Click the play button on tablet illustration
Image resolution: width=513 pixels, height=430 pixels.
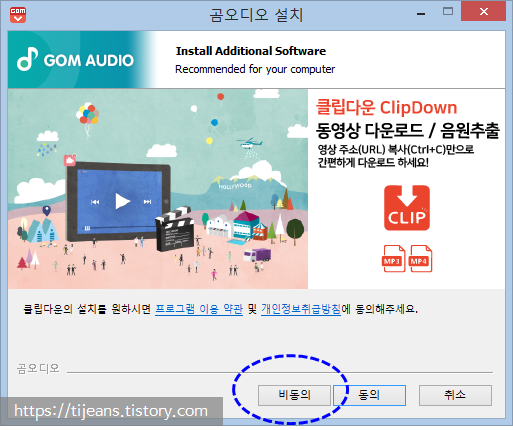point(122,201)
